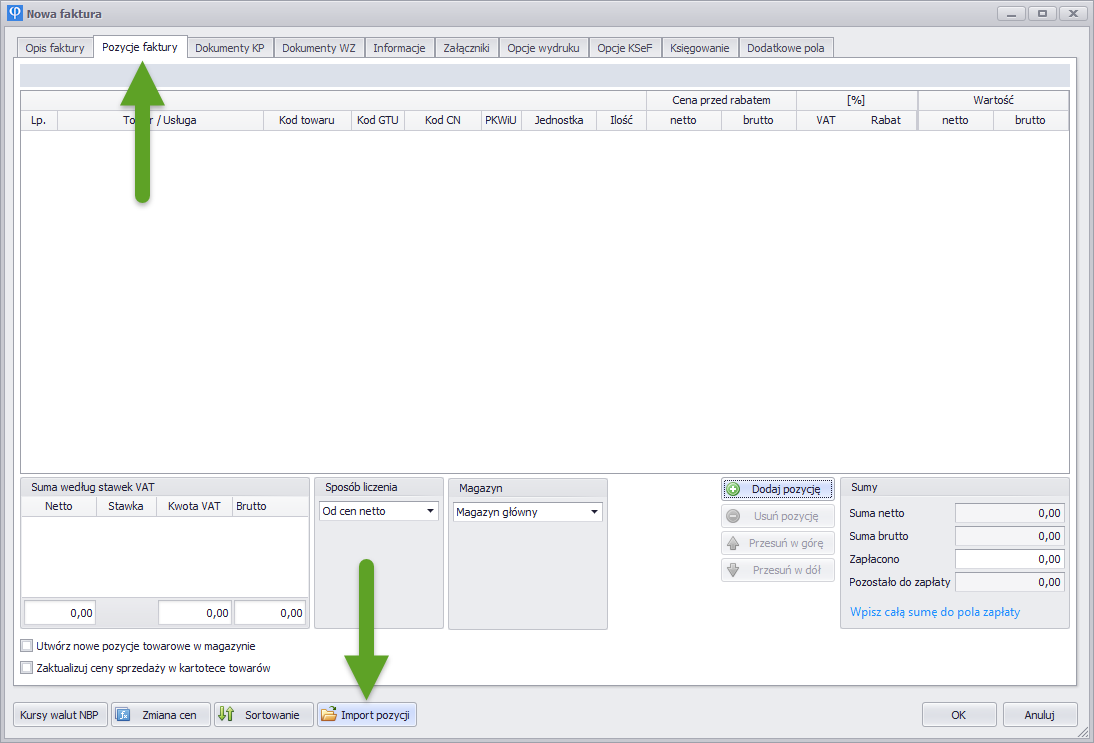The image size is (1094, 743).
Task: Enable Utwórz nowe pozycje towarowe w magazynie
Action: [27, 646]
